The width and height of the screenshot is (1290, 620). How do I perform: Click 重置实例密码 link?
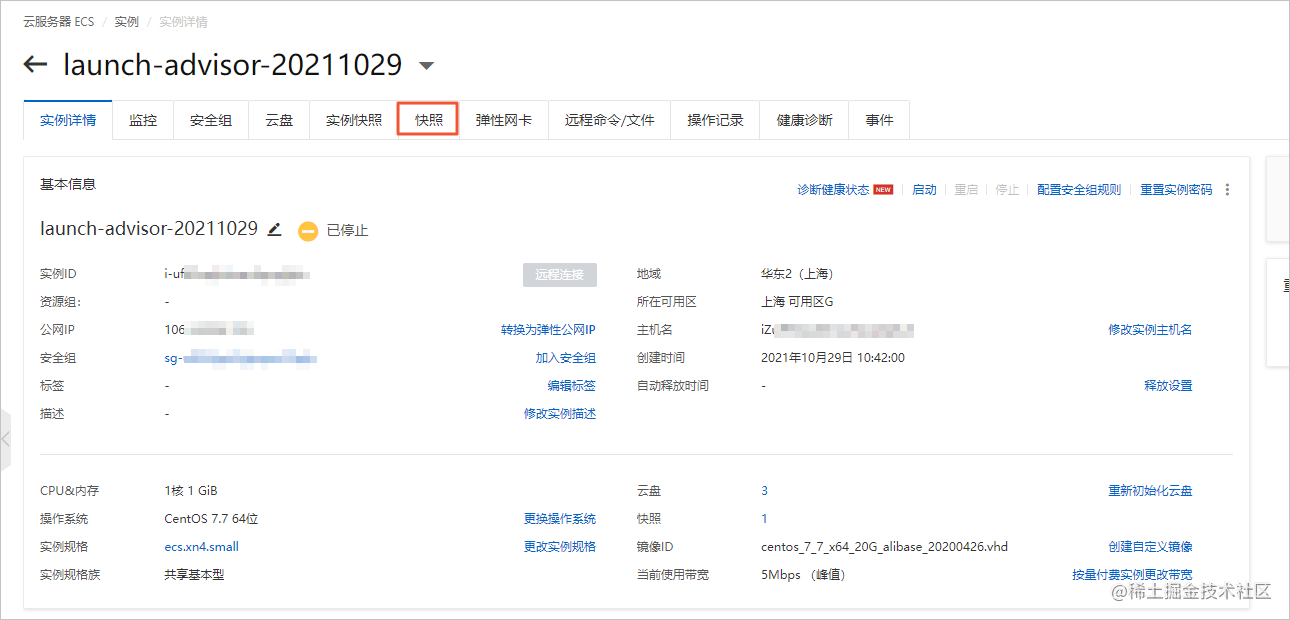point(1176,190)
